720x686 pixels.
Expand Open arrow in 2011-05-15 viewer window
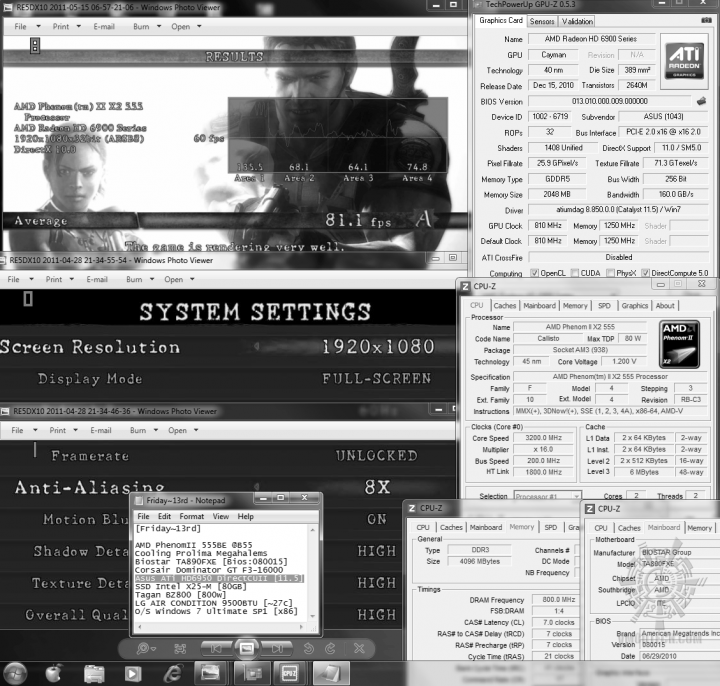tap(199, 26)
